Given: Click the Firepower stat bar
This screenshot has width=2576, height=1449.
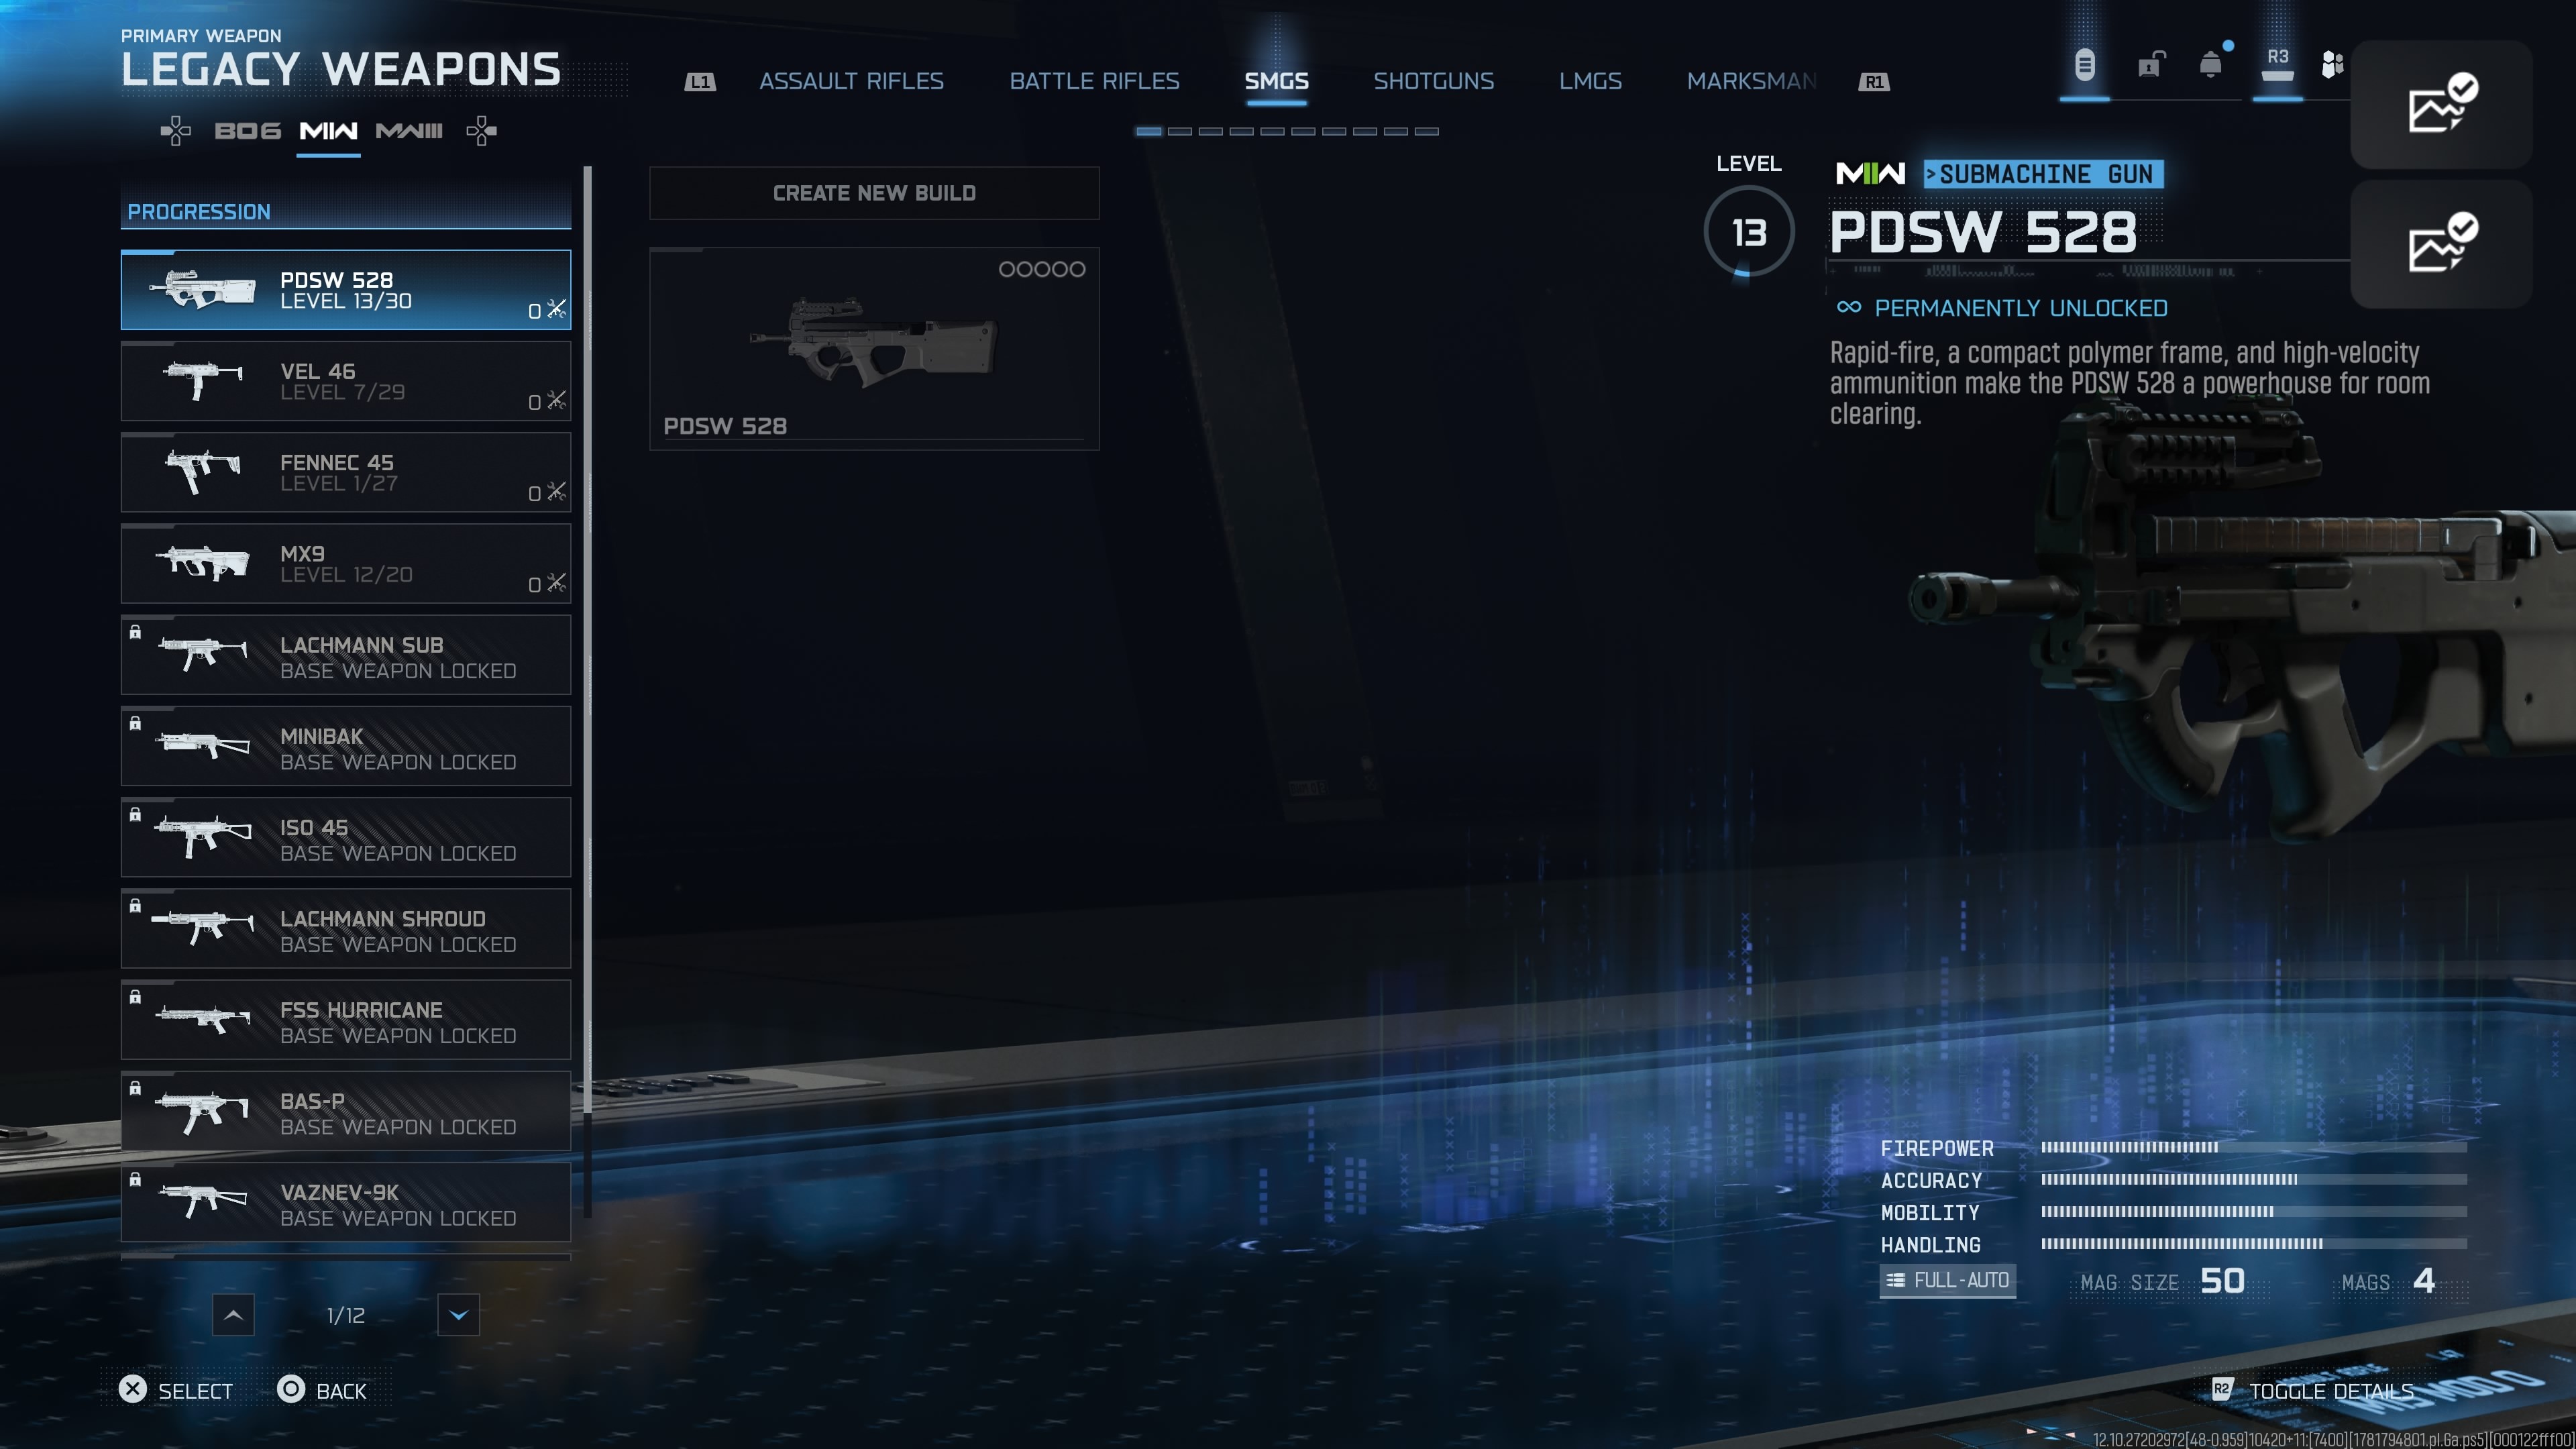Looking at the screenshot, I should [x=2254, y=1147].
